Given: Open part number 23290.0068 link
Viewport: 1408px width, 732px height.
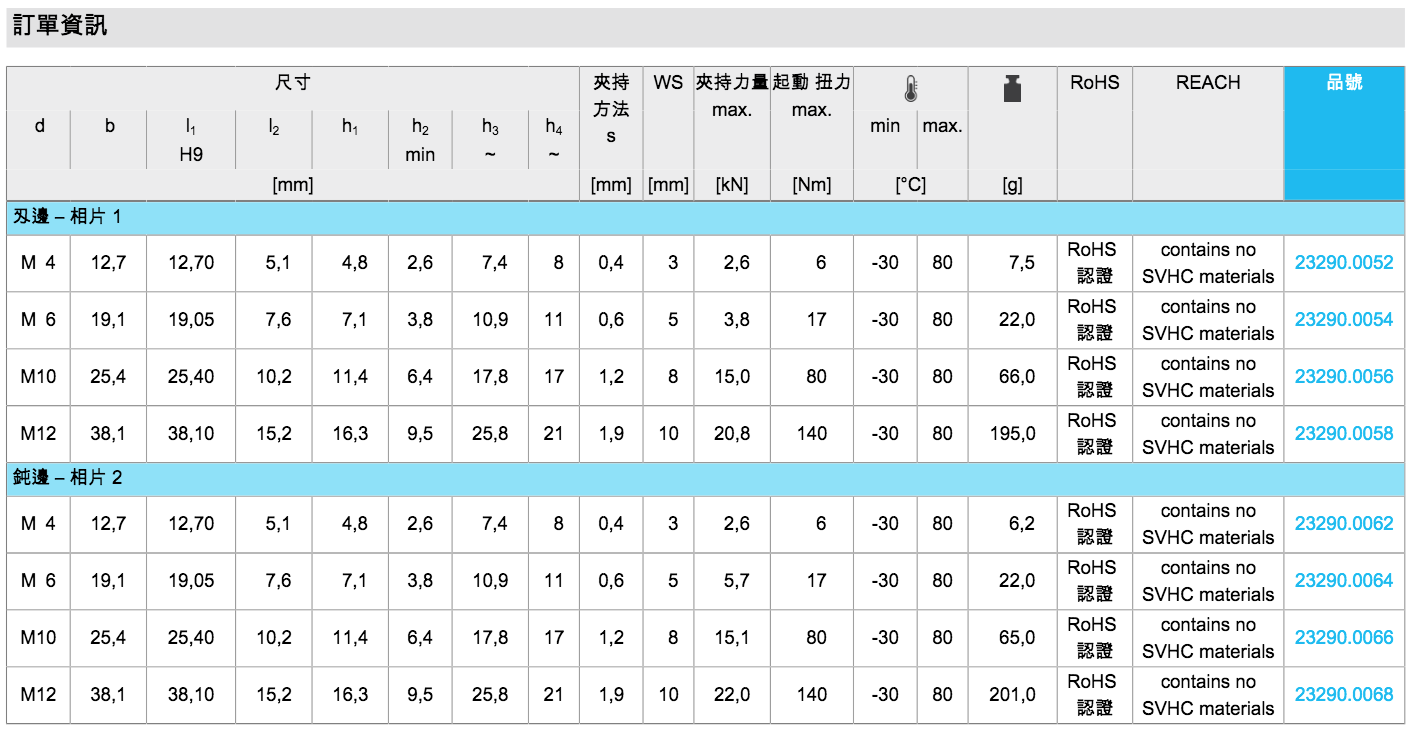Looking at the screenshot, I should pyautogui.click(x=1343, y=695).
